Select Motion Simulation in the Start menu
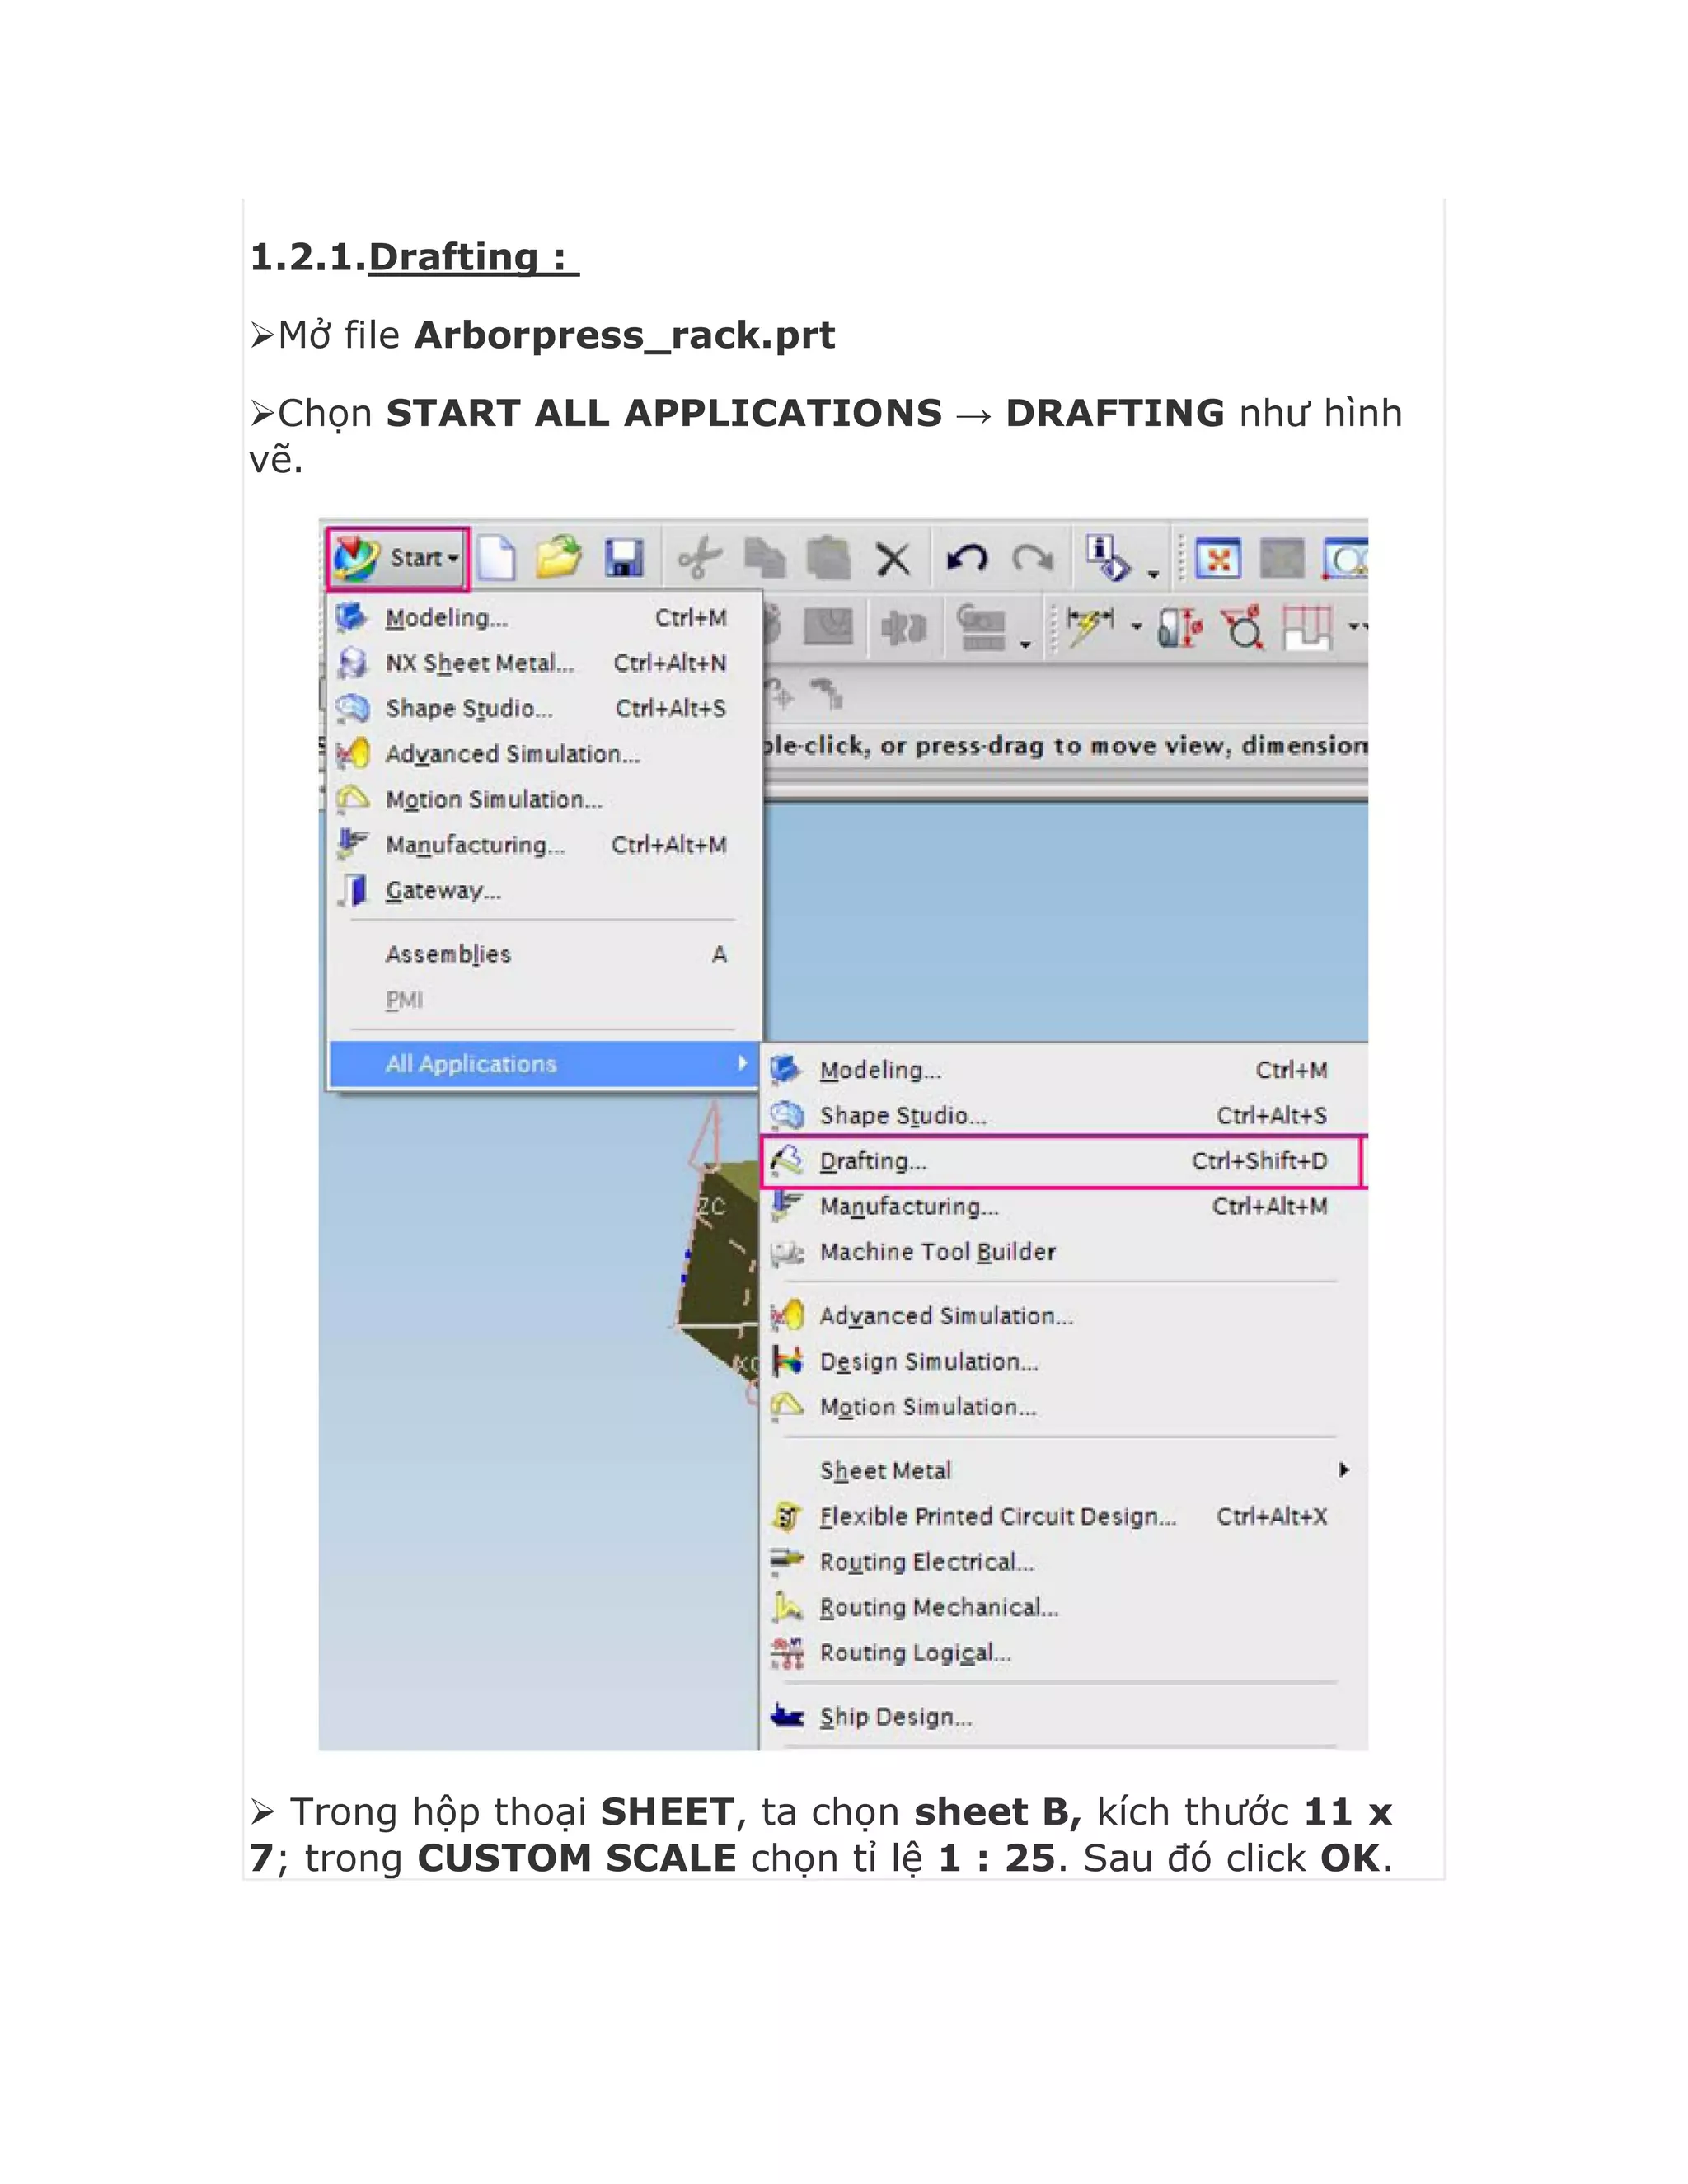 [545, 800]
